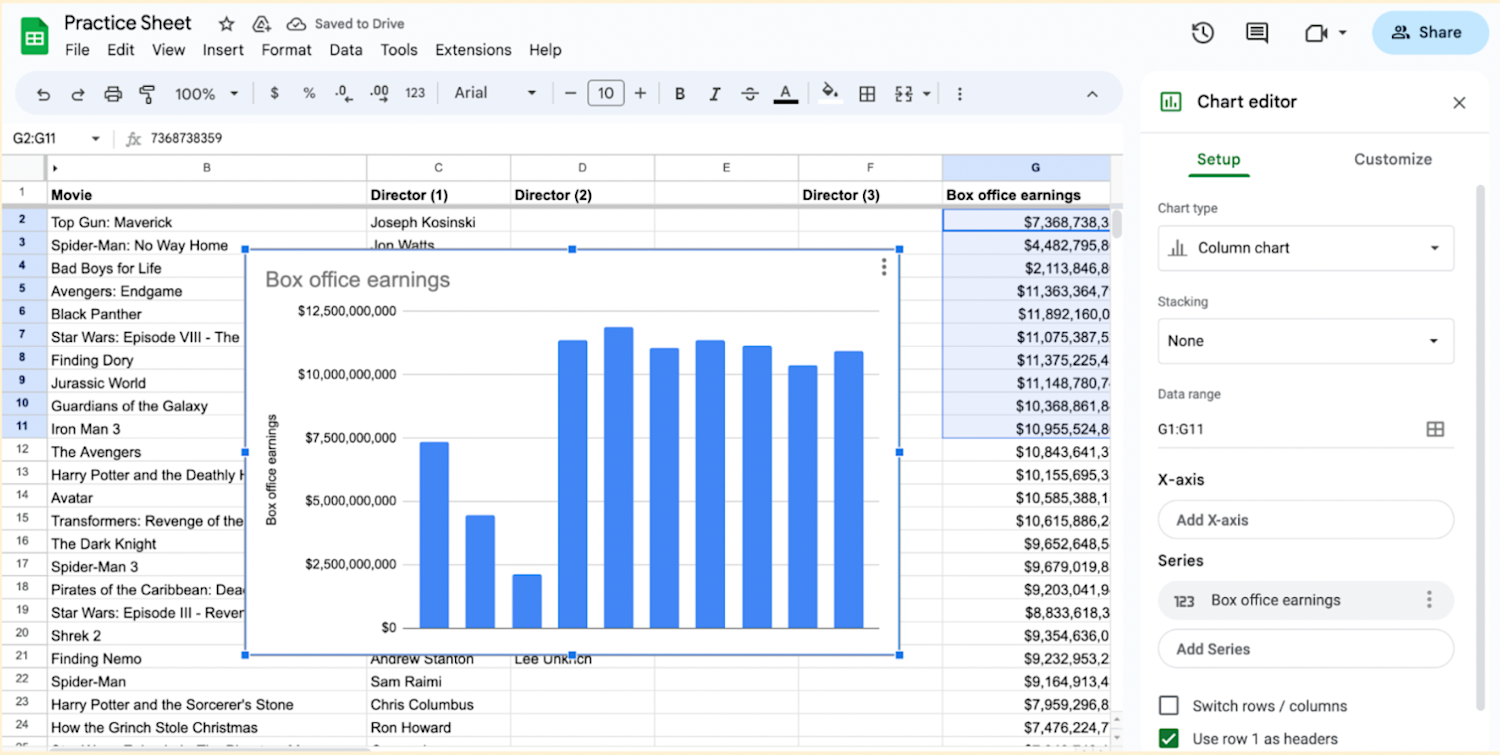Format as currency dollar icon

point(275,93)
